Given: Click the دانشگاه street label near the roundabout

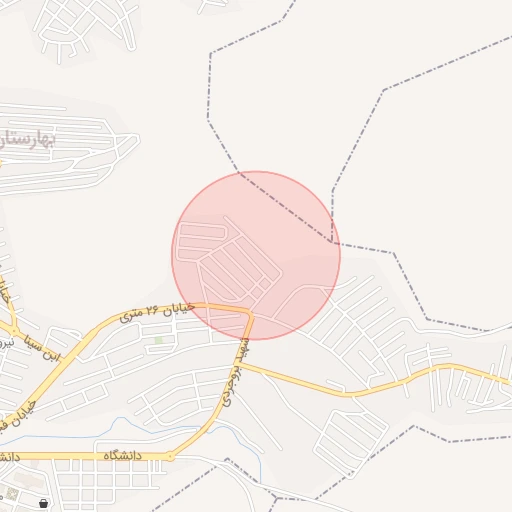Looking at the screenshot, I should click(x=122, y=456).
